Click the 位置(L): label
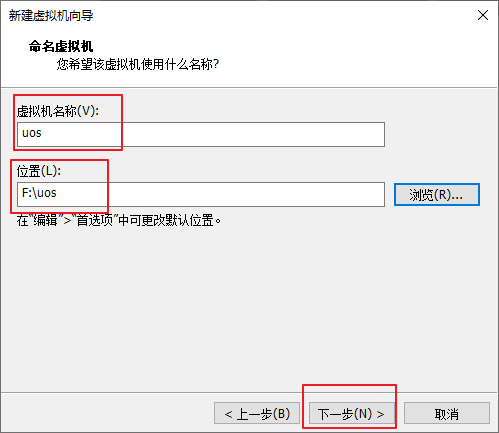Screen dimensions: 499x433 pyautogui.click(x=39, y=171)
